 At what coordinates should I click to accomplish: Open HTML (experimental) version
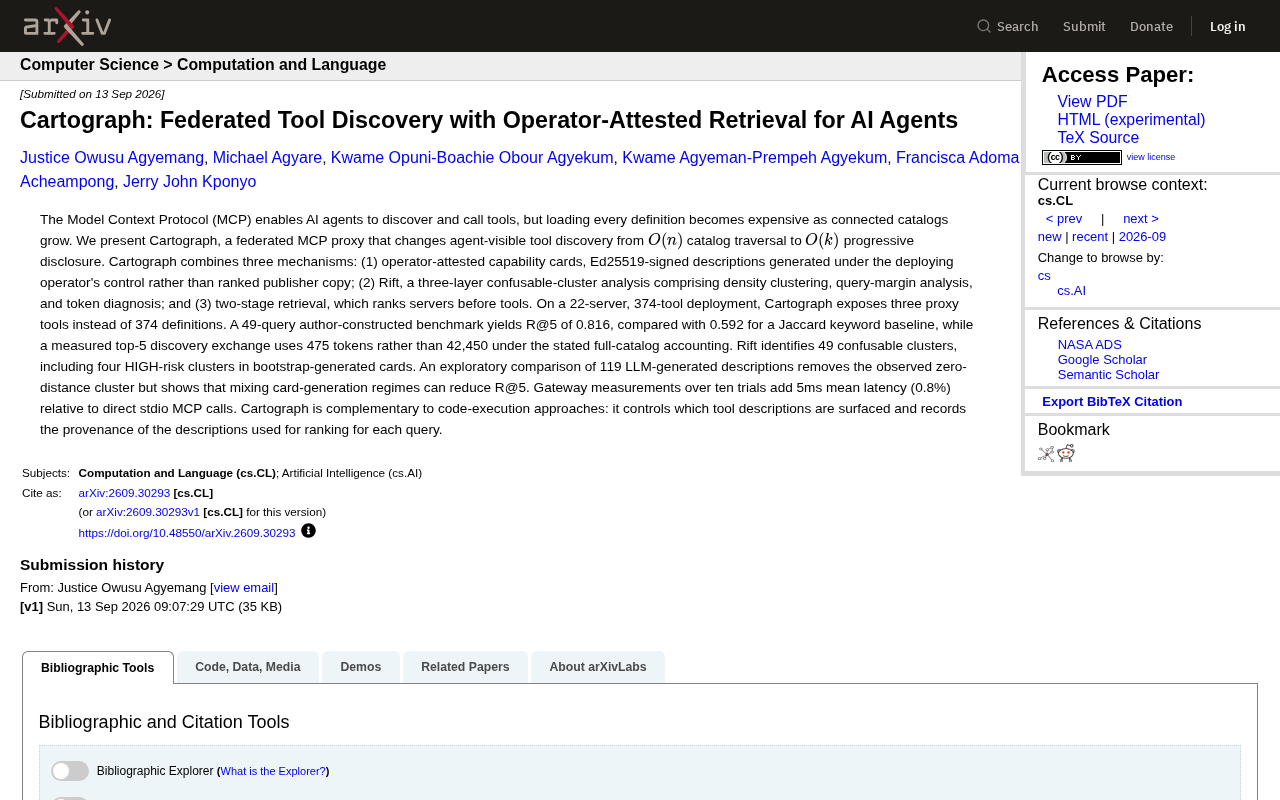[1131, 120]
